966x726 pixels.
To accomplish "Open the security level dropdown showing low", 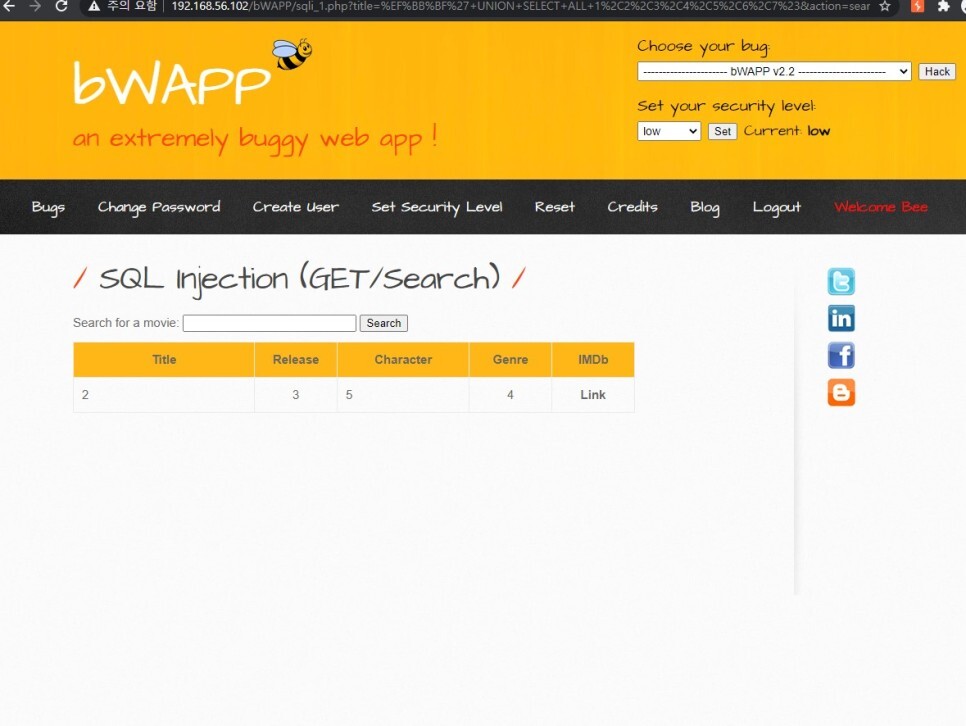I will (x=669, y=131).
